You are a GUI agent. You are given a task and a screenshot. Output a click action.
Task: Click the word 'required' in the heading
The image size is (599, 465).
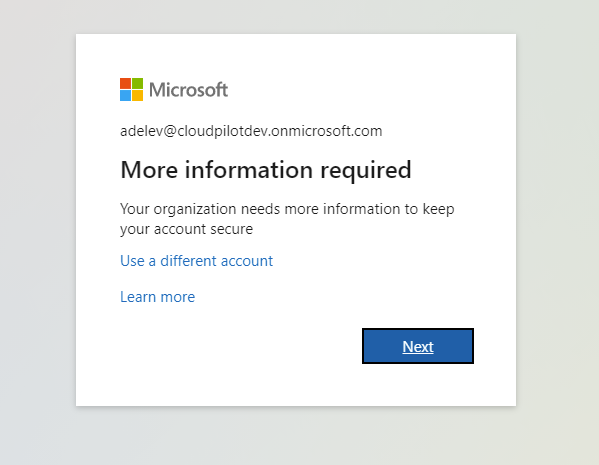point(366,171)
